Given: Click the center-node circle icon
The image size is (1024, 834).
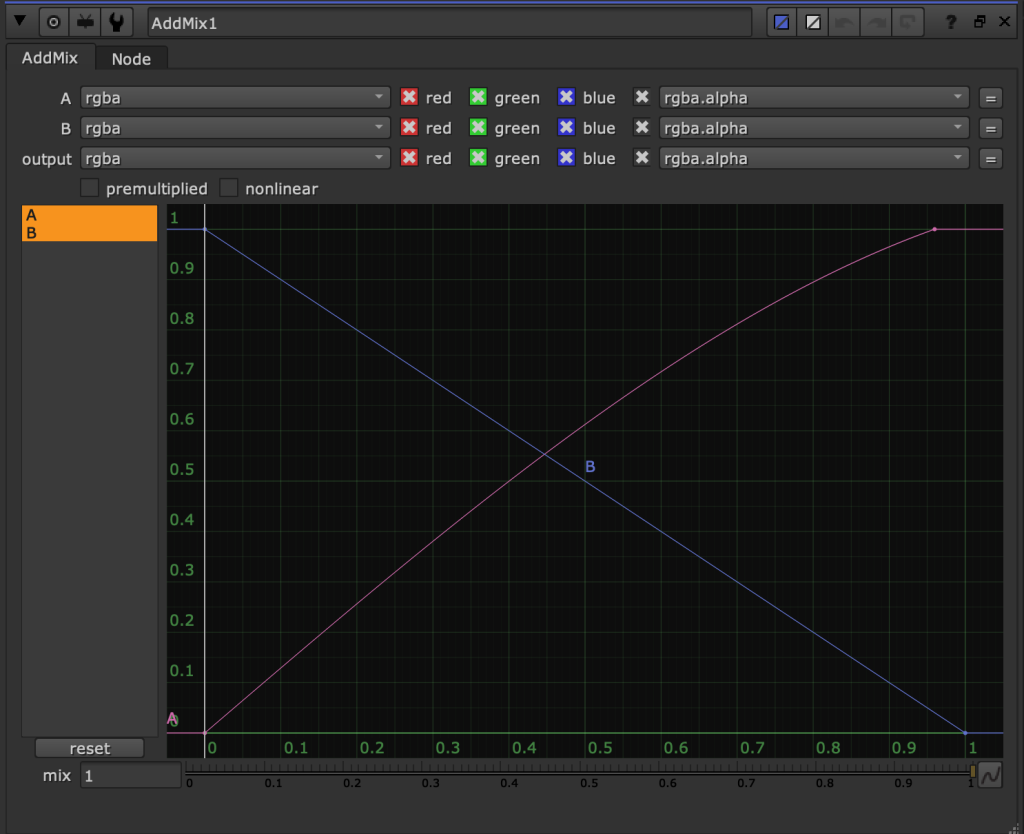Looking at the screenshot, I should (x=54, y=22).
